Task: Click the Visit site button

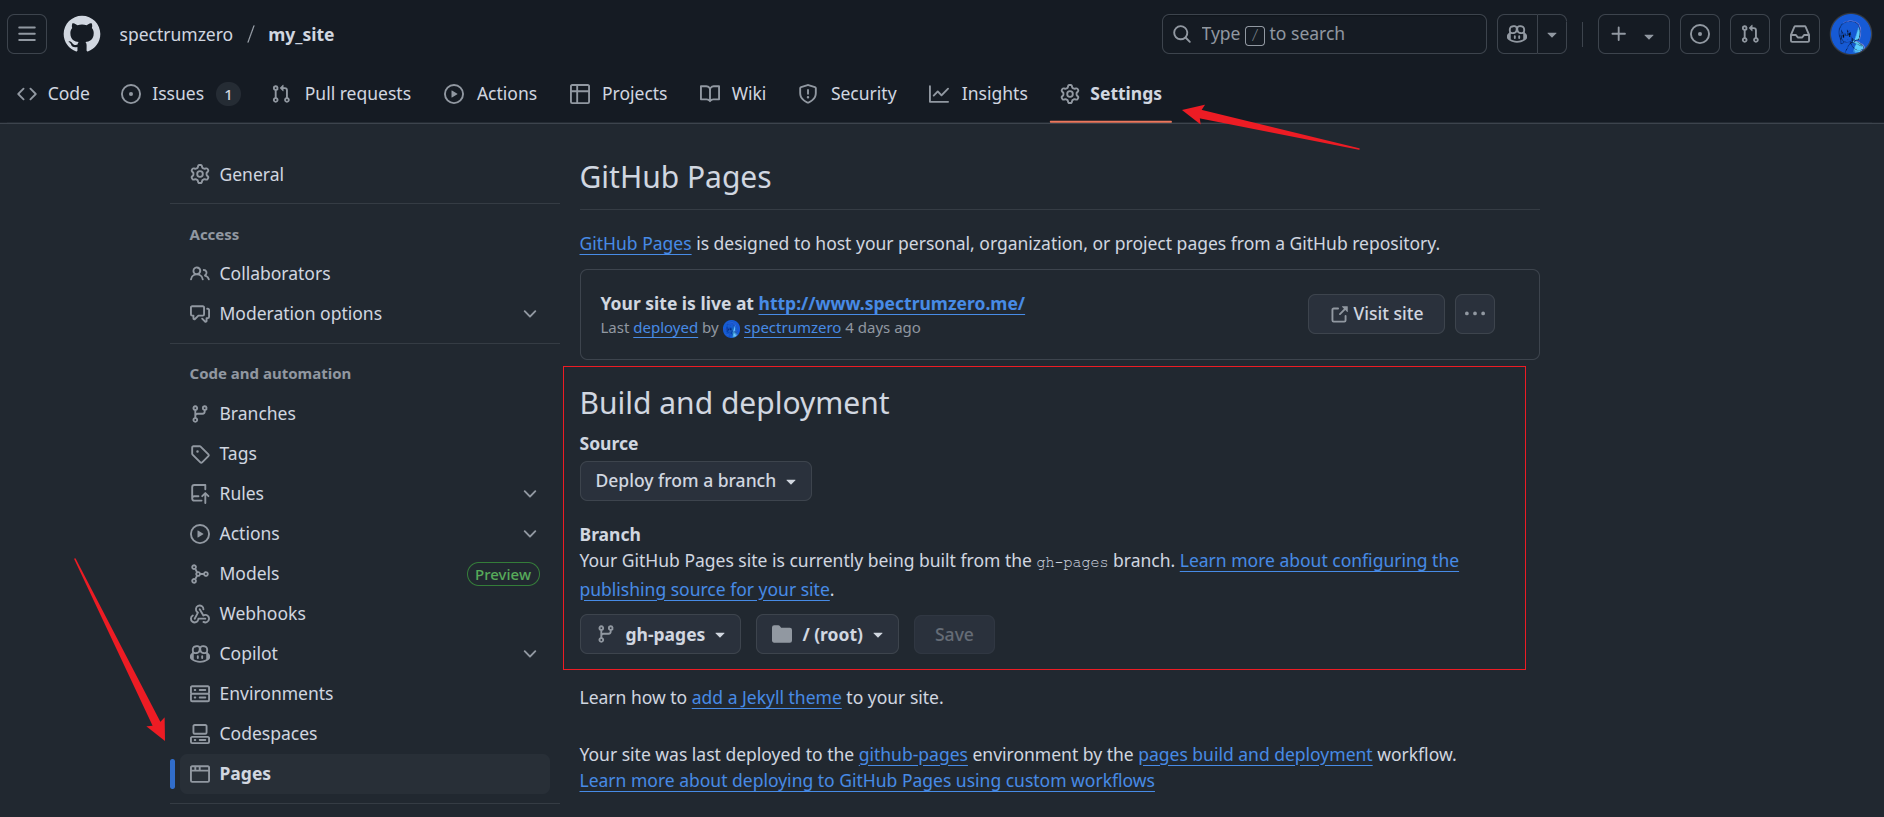Action: (1376, 314)
